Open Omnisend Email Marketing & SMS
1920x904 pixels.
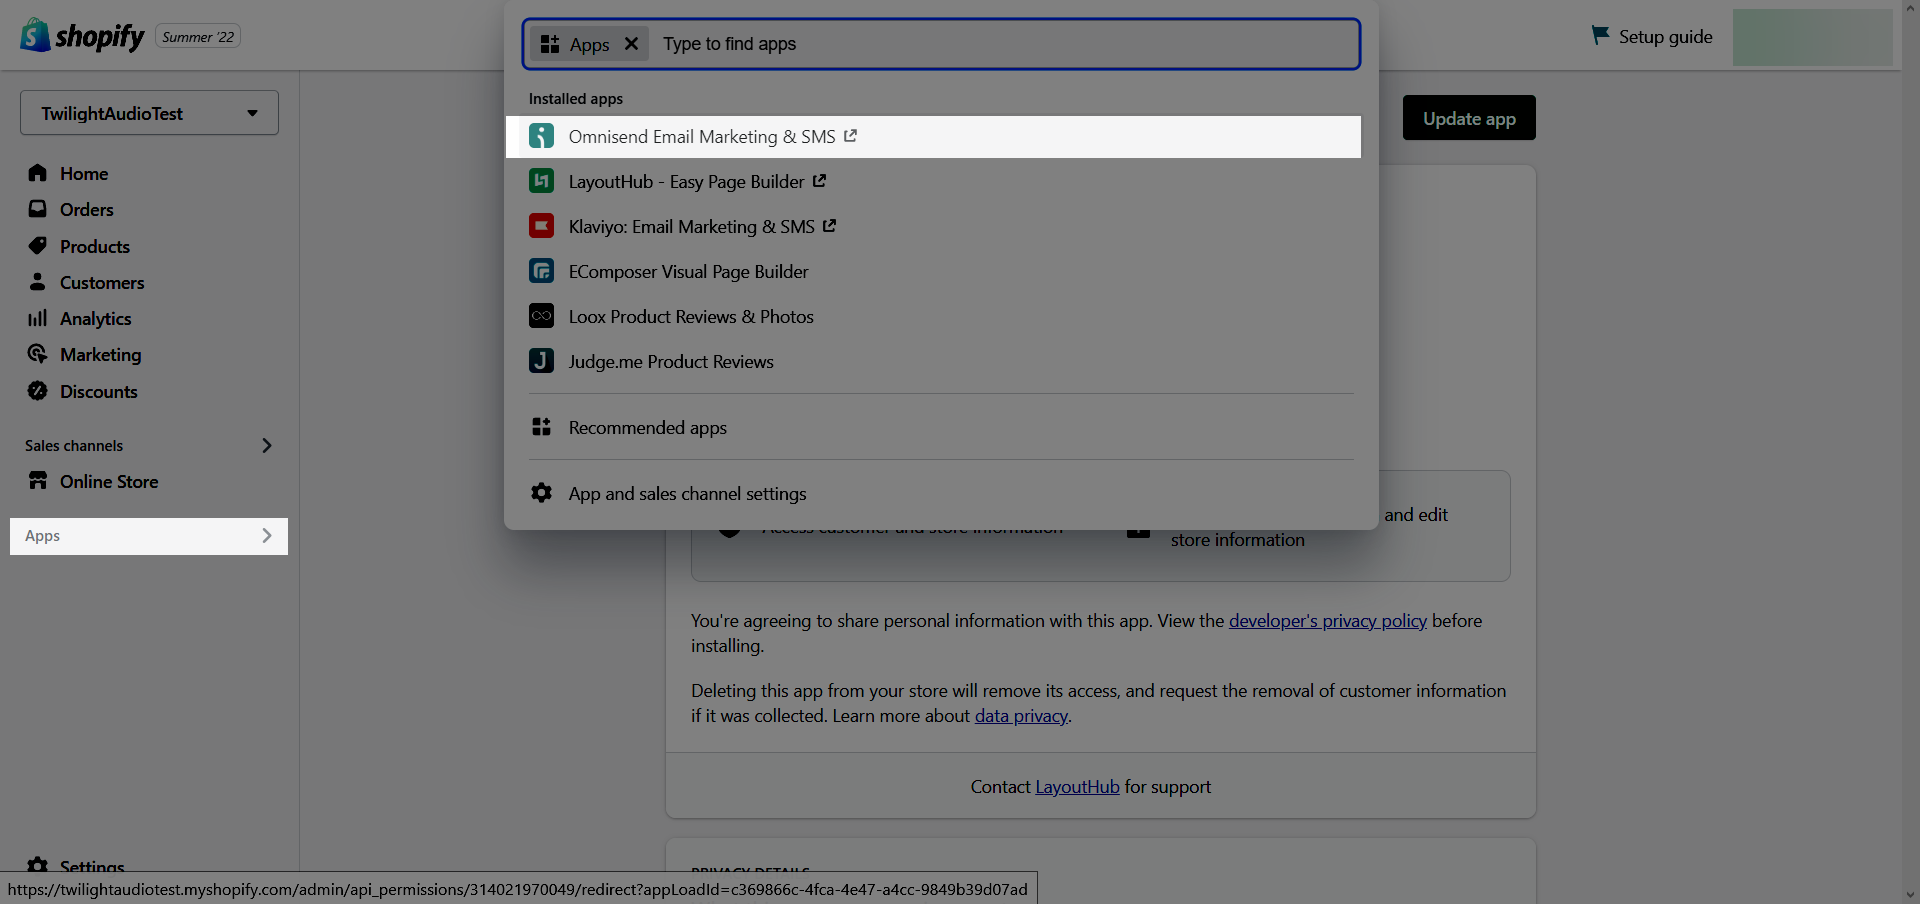[933, 136]
